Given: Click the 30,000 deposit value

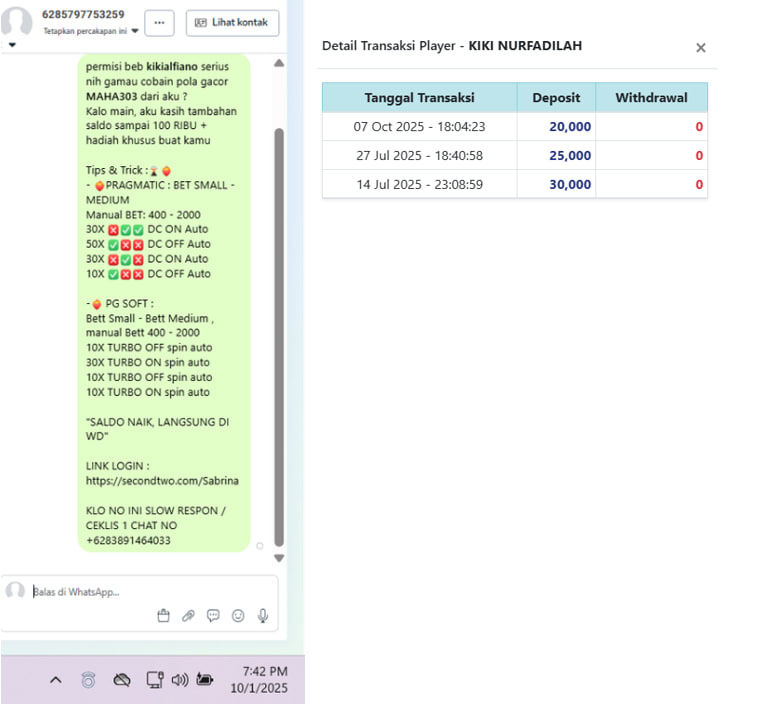Looking at the screenshot, I should pyautogui.click(x=570, y=185).
